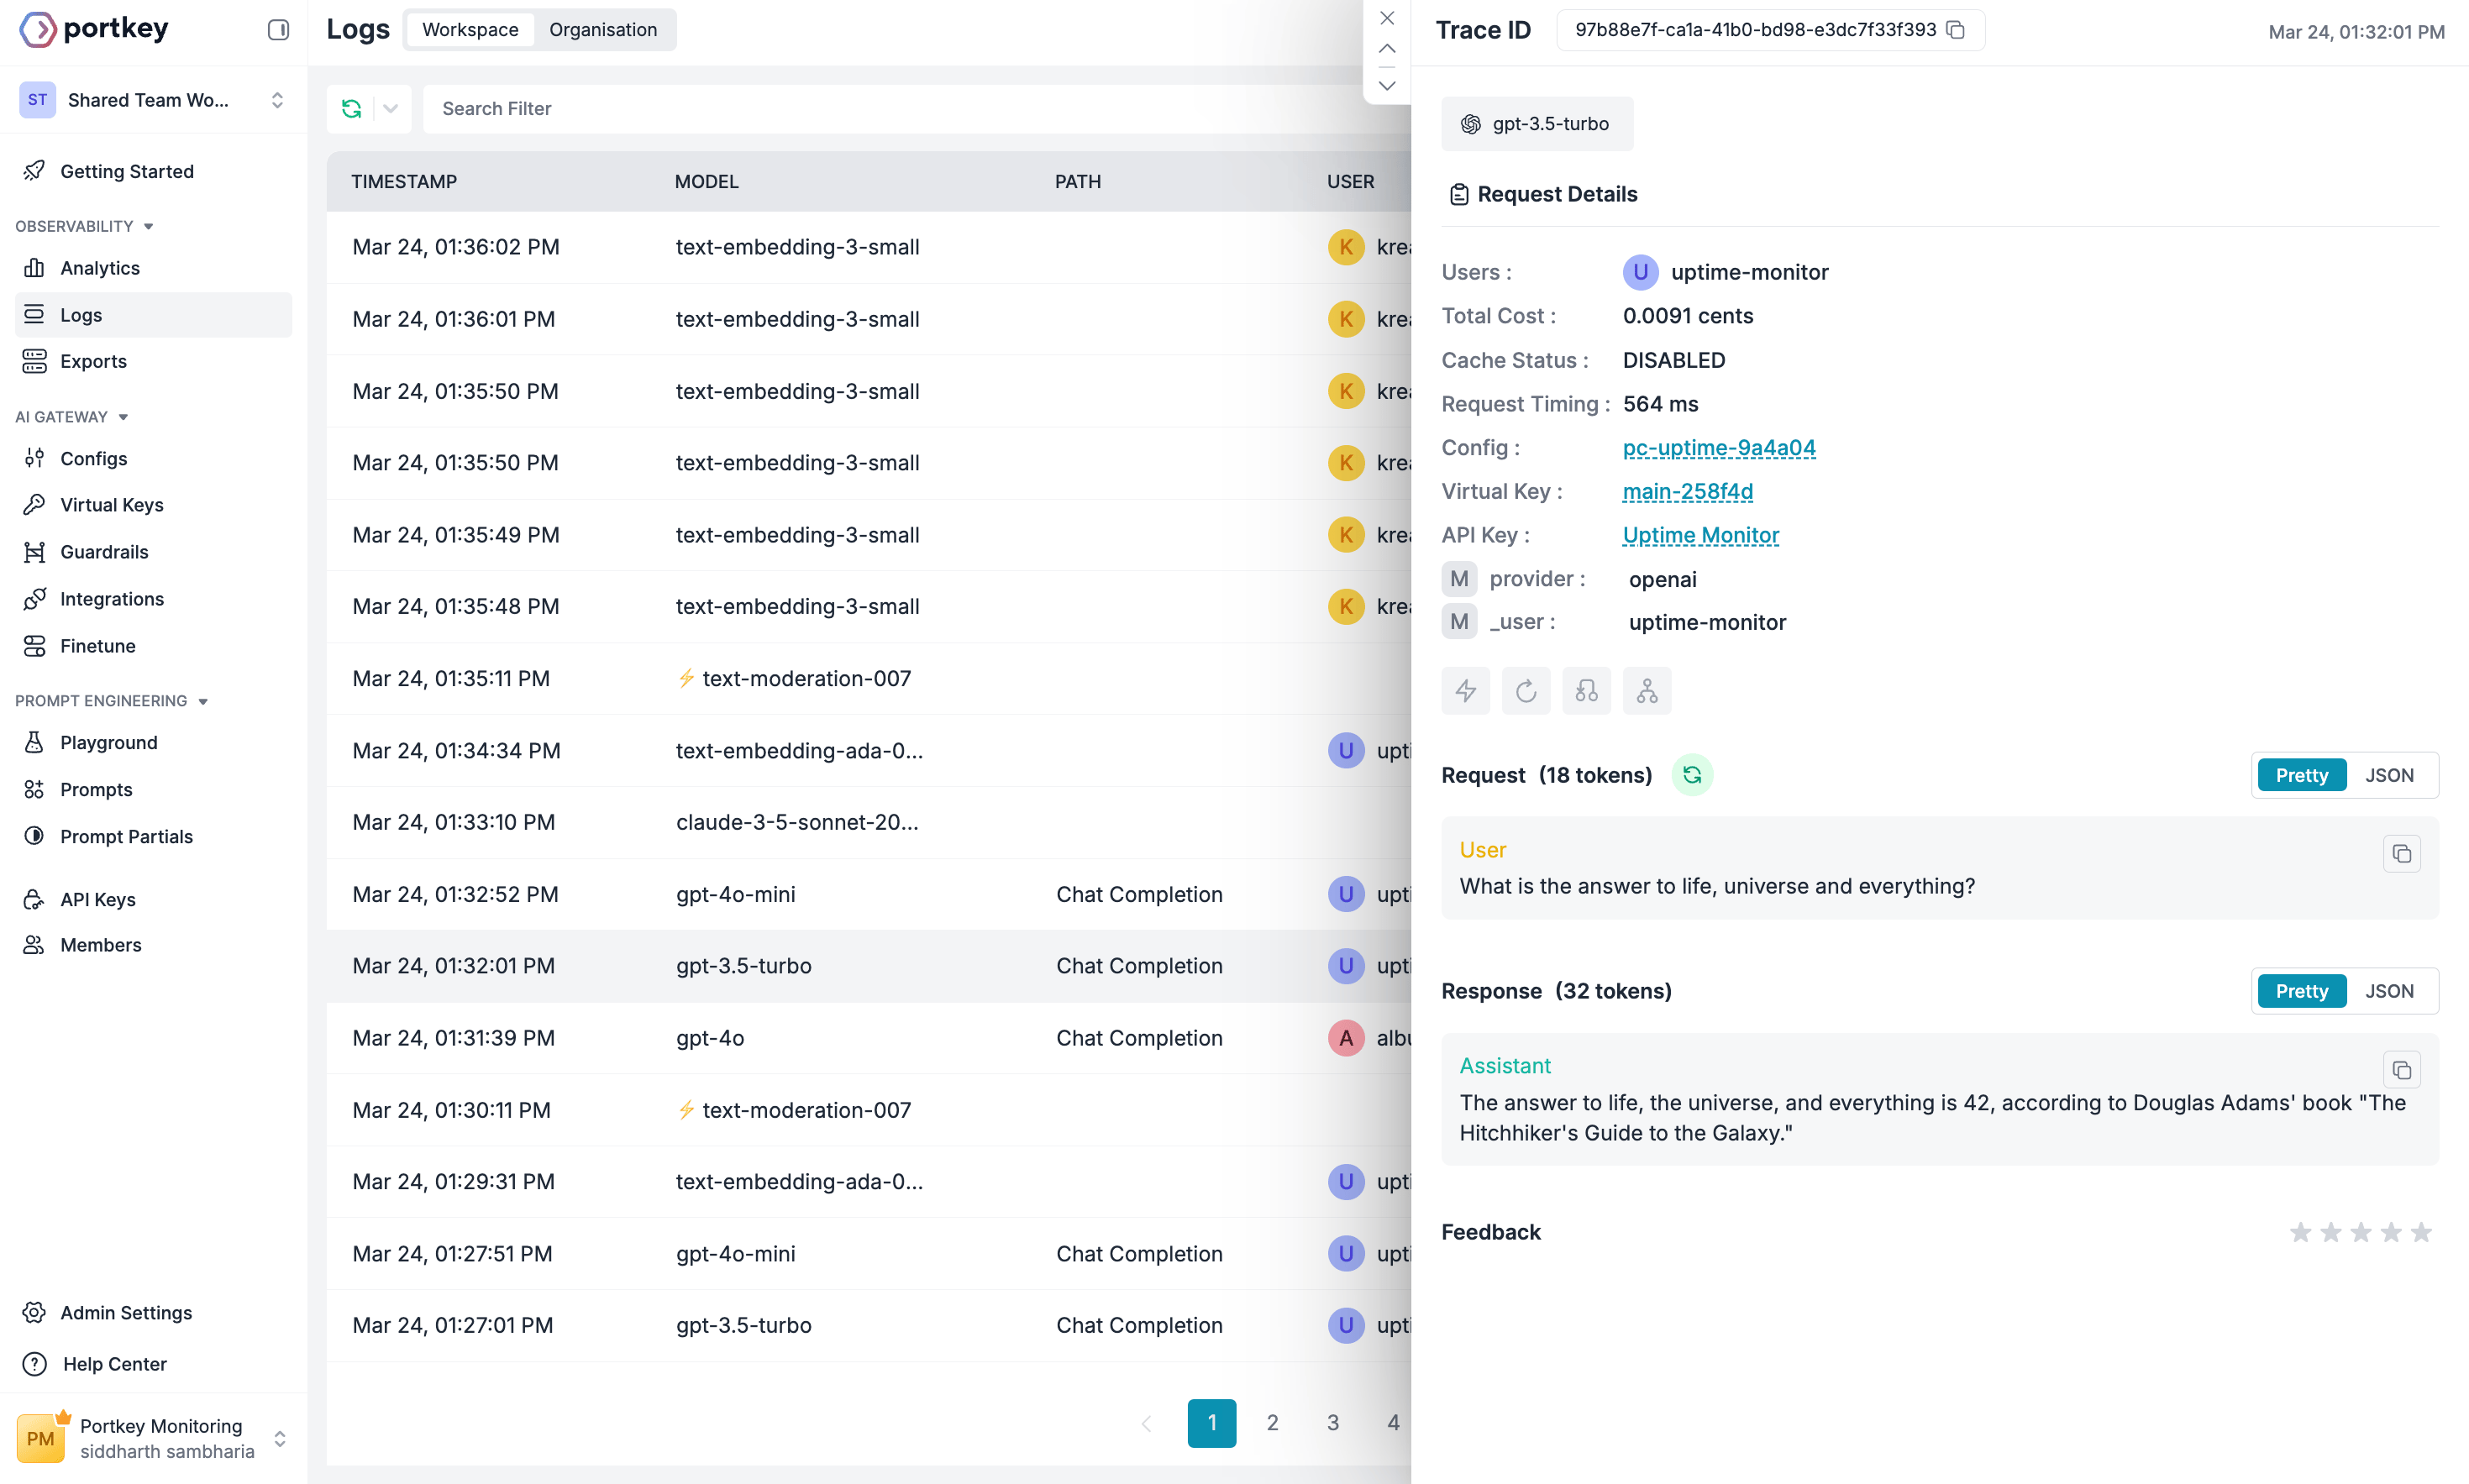The width and height of the screenshot is (2469, 1484).
Task: Select Pretty view for the Request
Action: [x=2301, y=775]
